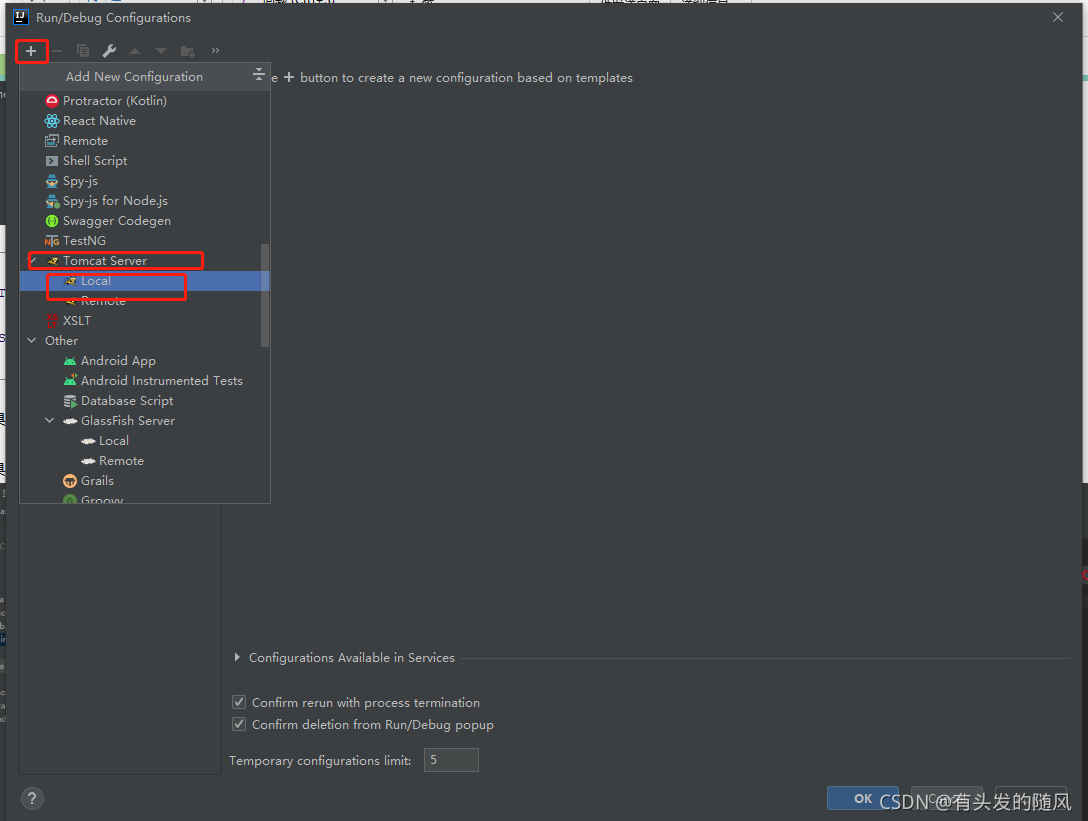Click the collapse/sort icon beside Add New Configuration
The height and width of the screenshot is (821, 1088).
click(259, 74)
